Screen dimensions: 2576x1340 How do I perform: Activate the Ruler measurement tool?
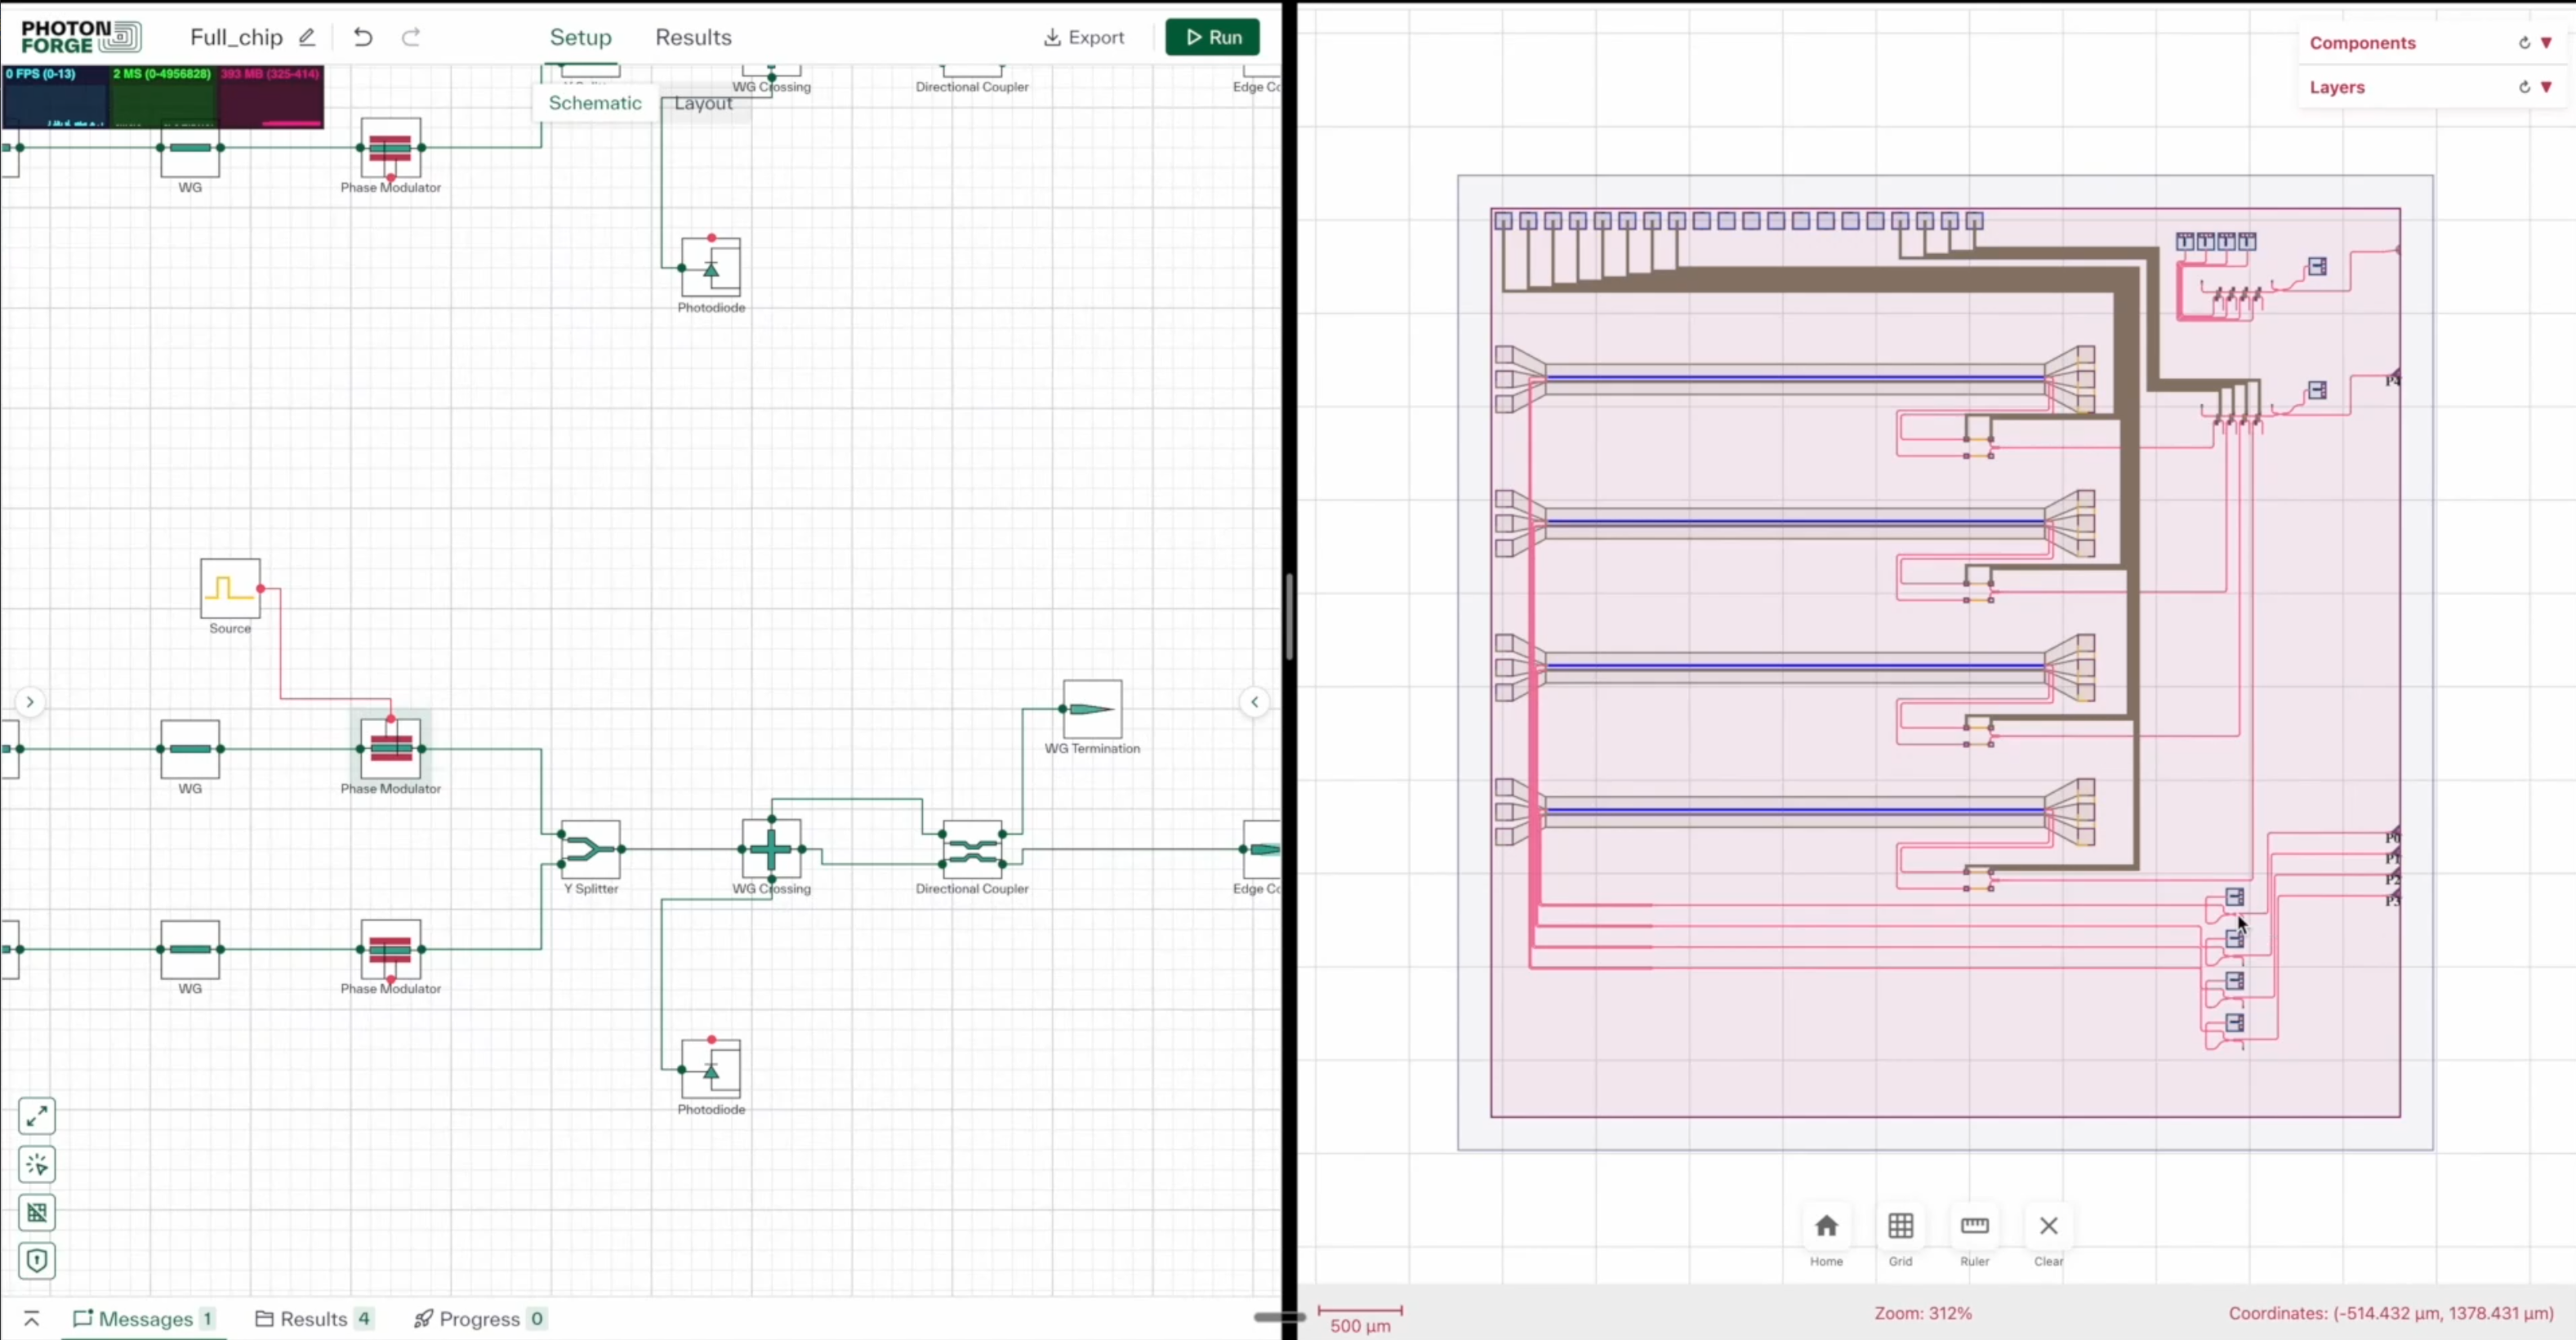pos(1974,1226)
